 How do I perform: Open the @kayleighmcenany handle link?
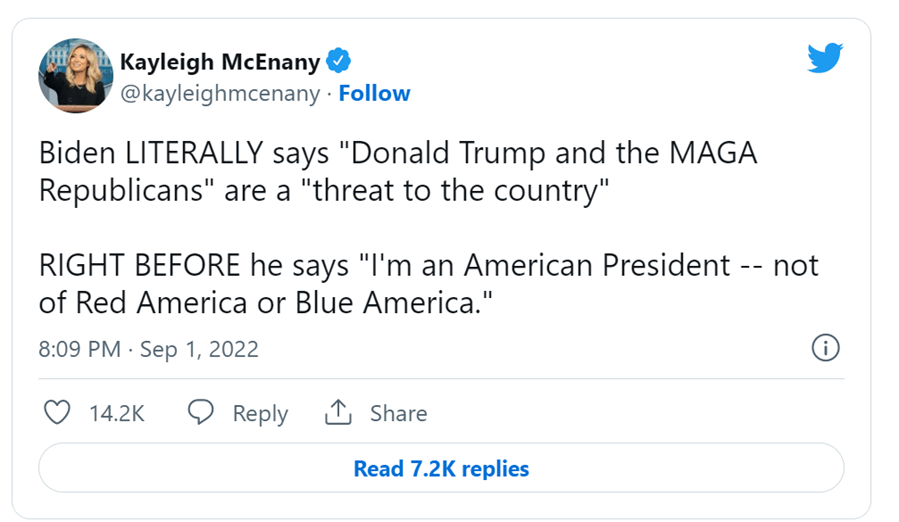point(220,94)
